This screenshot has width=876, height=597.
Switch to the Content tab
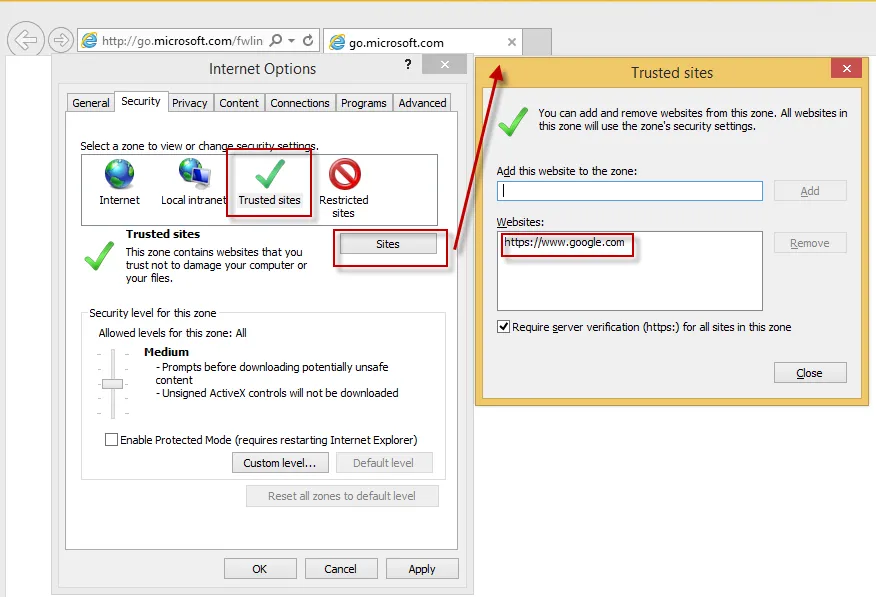click(x=239, y=103)
